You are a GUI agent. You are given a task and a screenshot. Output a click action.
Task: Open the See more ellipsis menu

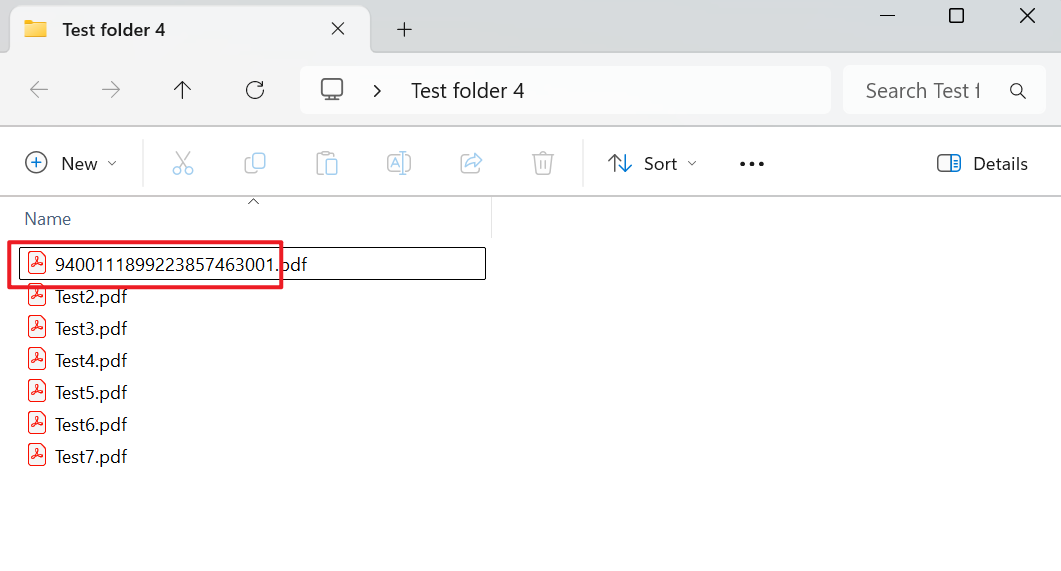pos(751,164)
